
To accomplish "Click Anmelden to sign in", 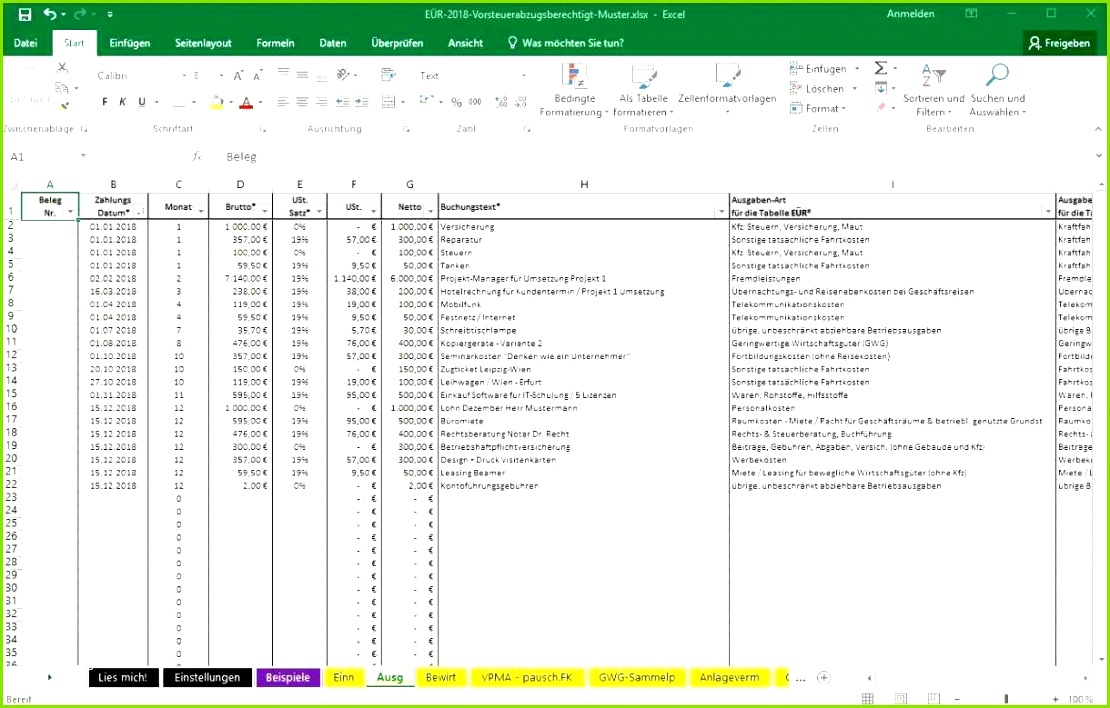I will tap(910, 14).
